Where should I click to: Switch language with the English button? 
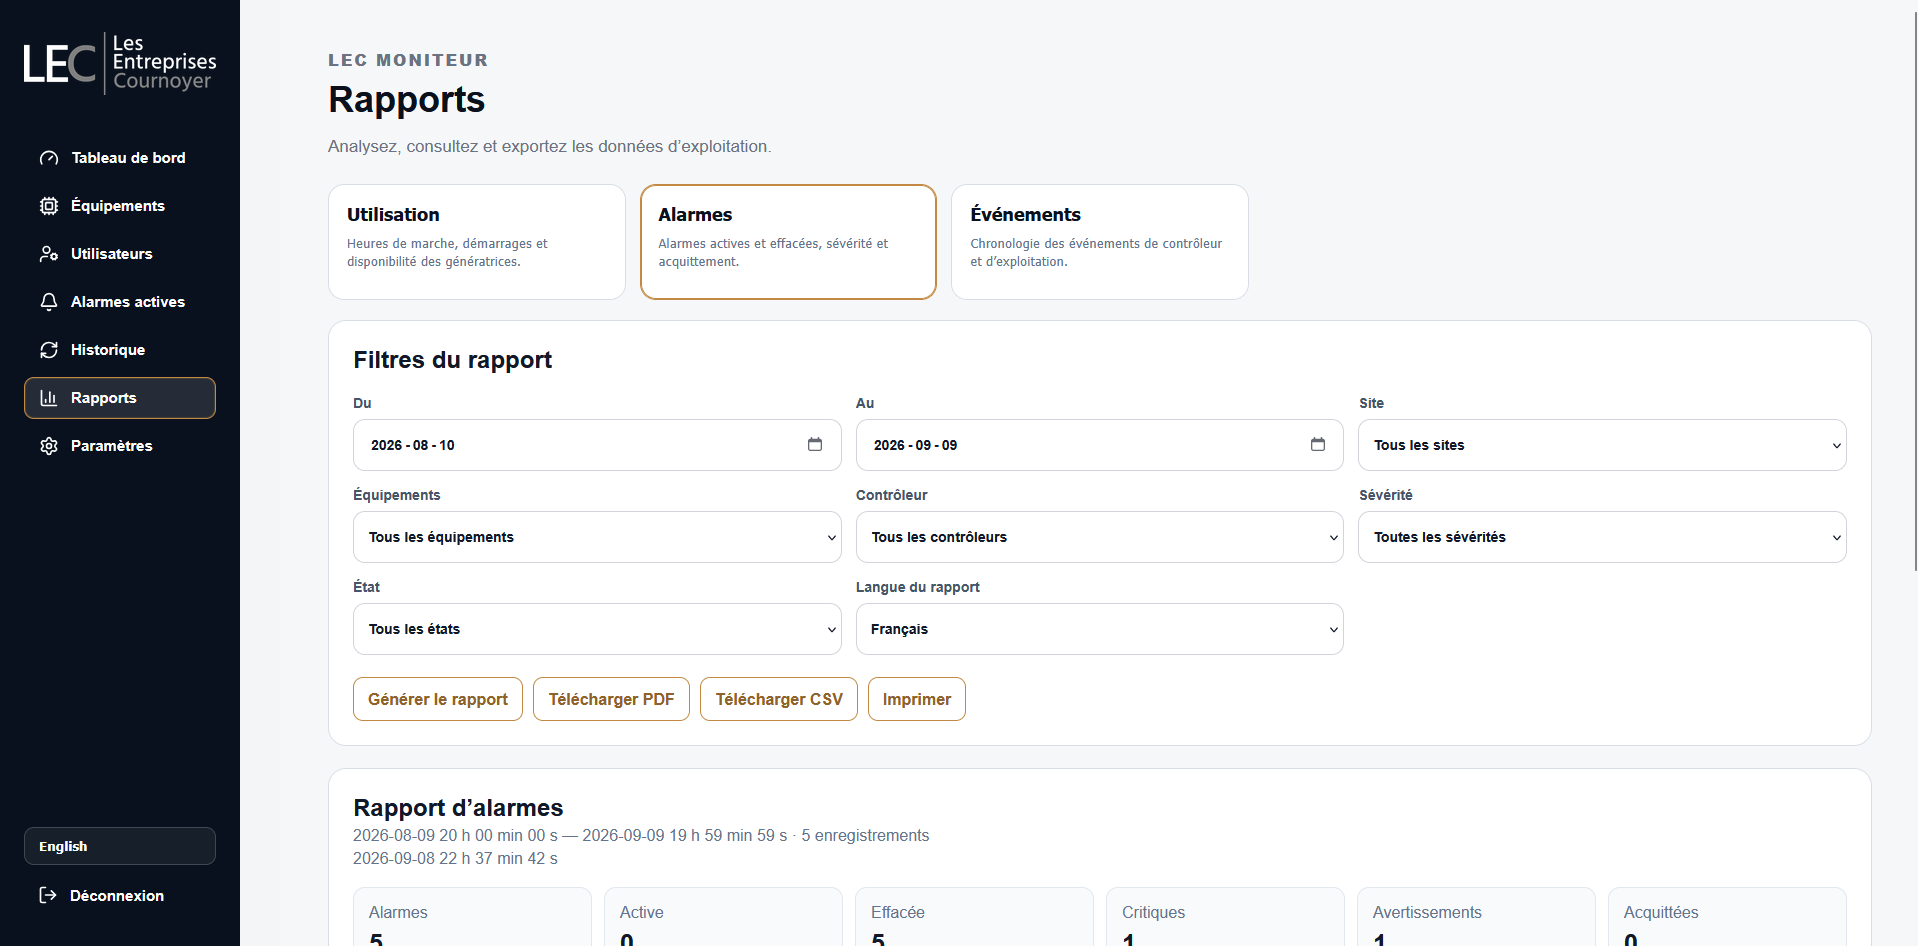pyautogui.click(x=120, y=846)
